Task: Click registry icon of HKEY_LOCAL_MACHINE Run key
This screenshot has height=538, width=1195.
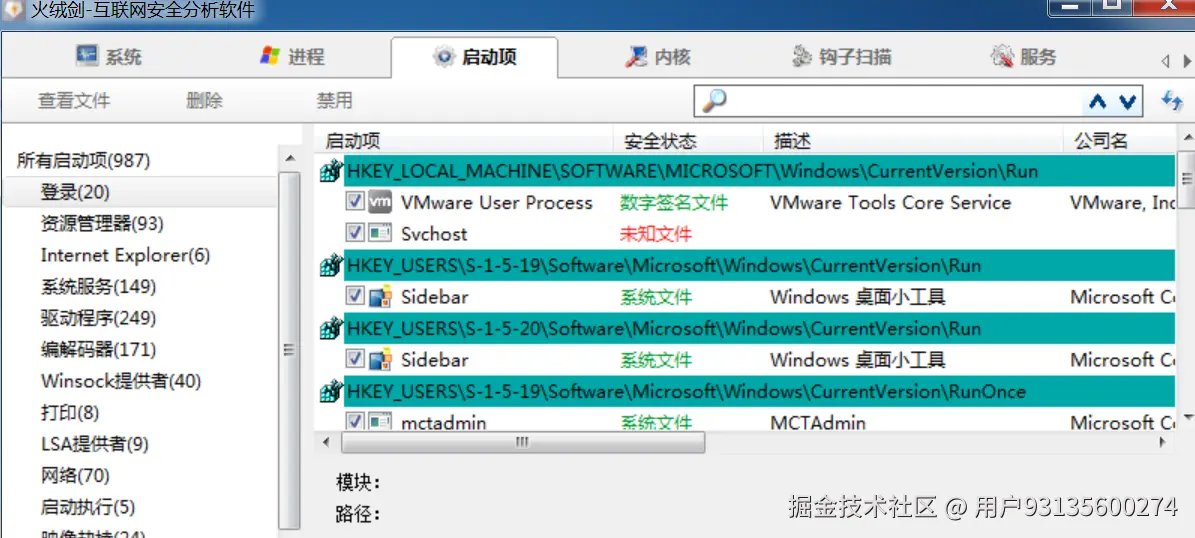Action: click(x=330, y=172)
